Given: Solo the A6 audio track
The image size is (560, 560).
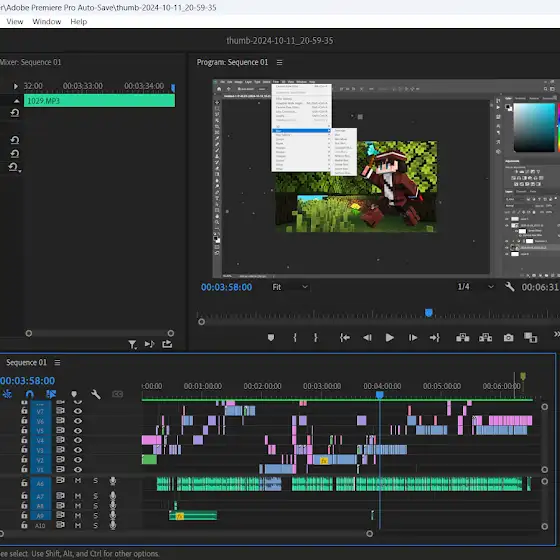Looking at the screenshot, I should click(95, 481).
